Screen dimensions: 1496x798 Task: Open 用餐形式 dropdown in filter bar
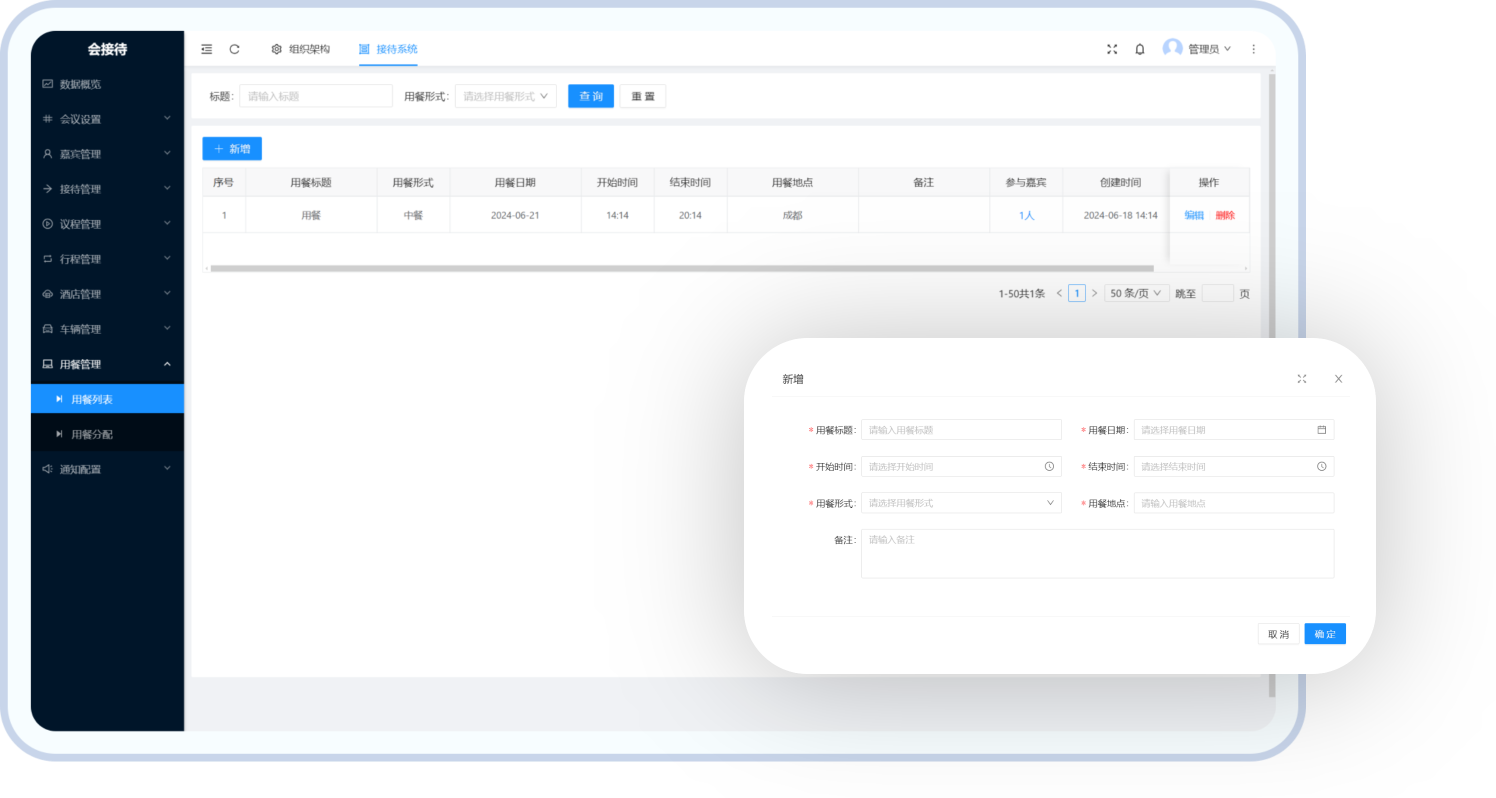[x=505, y=96]
